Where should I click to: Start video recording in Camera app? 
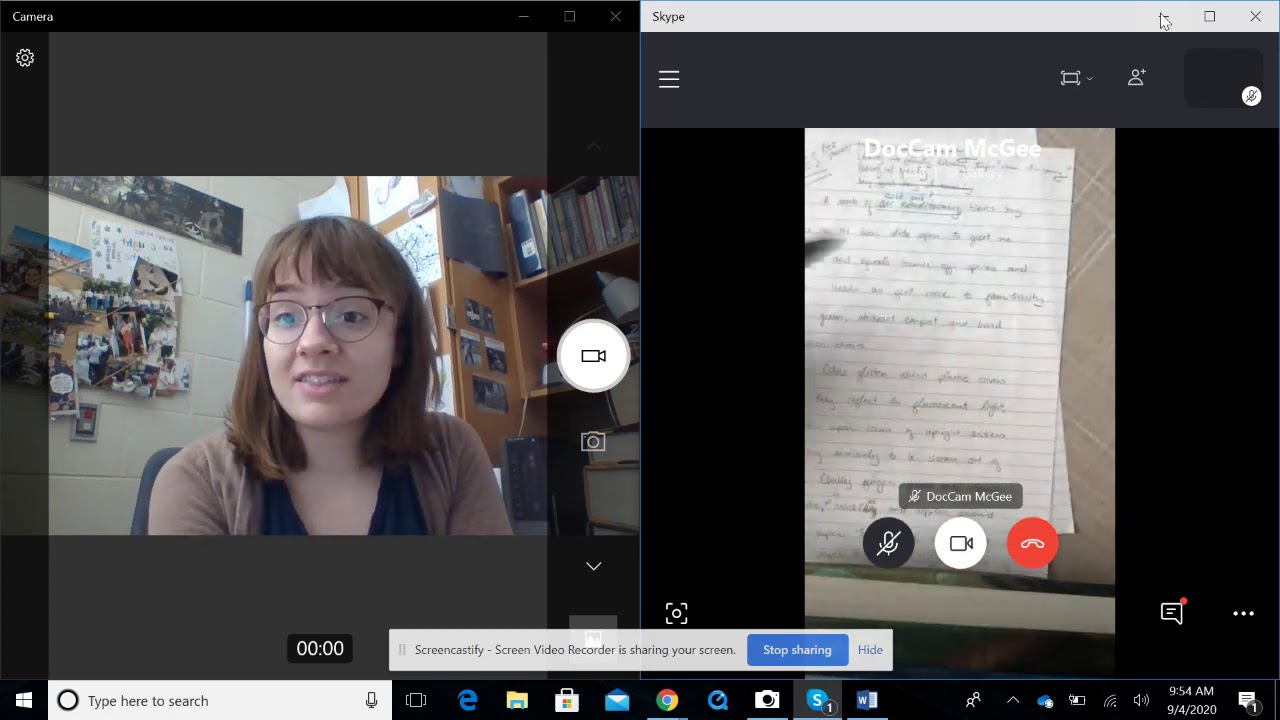[x=594, y=356]
